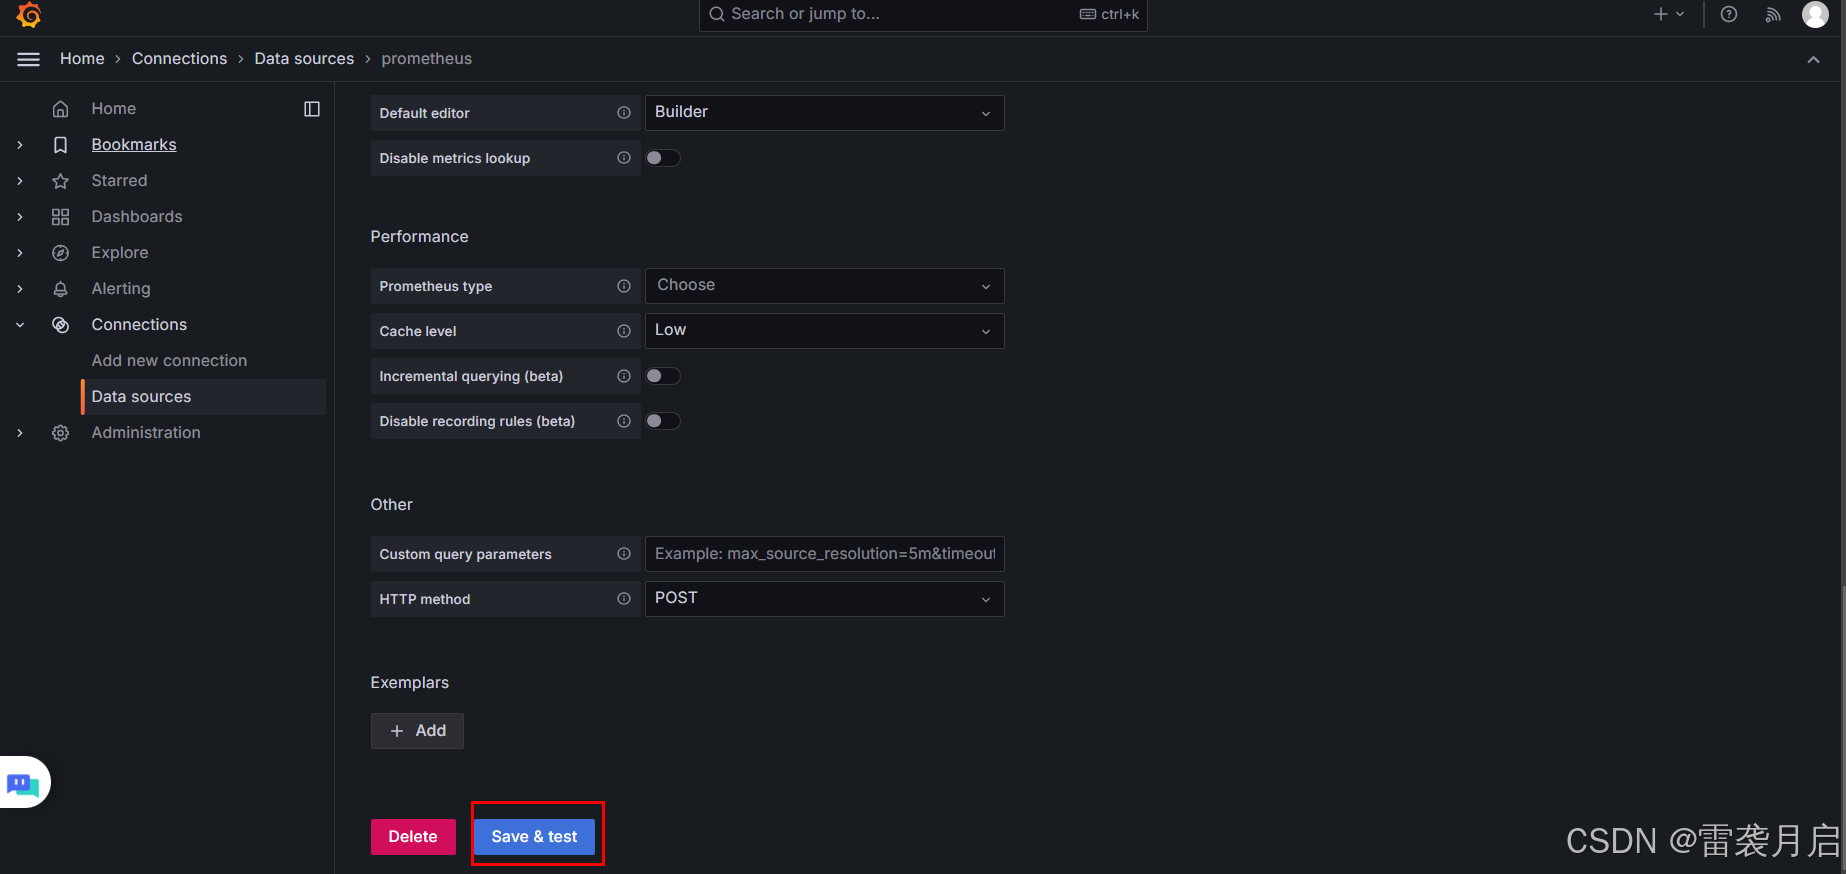The height and width of the screenshot is (874, 1846).
Task: Select Add new connection in sidebar
Action: 169,361
